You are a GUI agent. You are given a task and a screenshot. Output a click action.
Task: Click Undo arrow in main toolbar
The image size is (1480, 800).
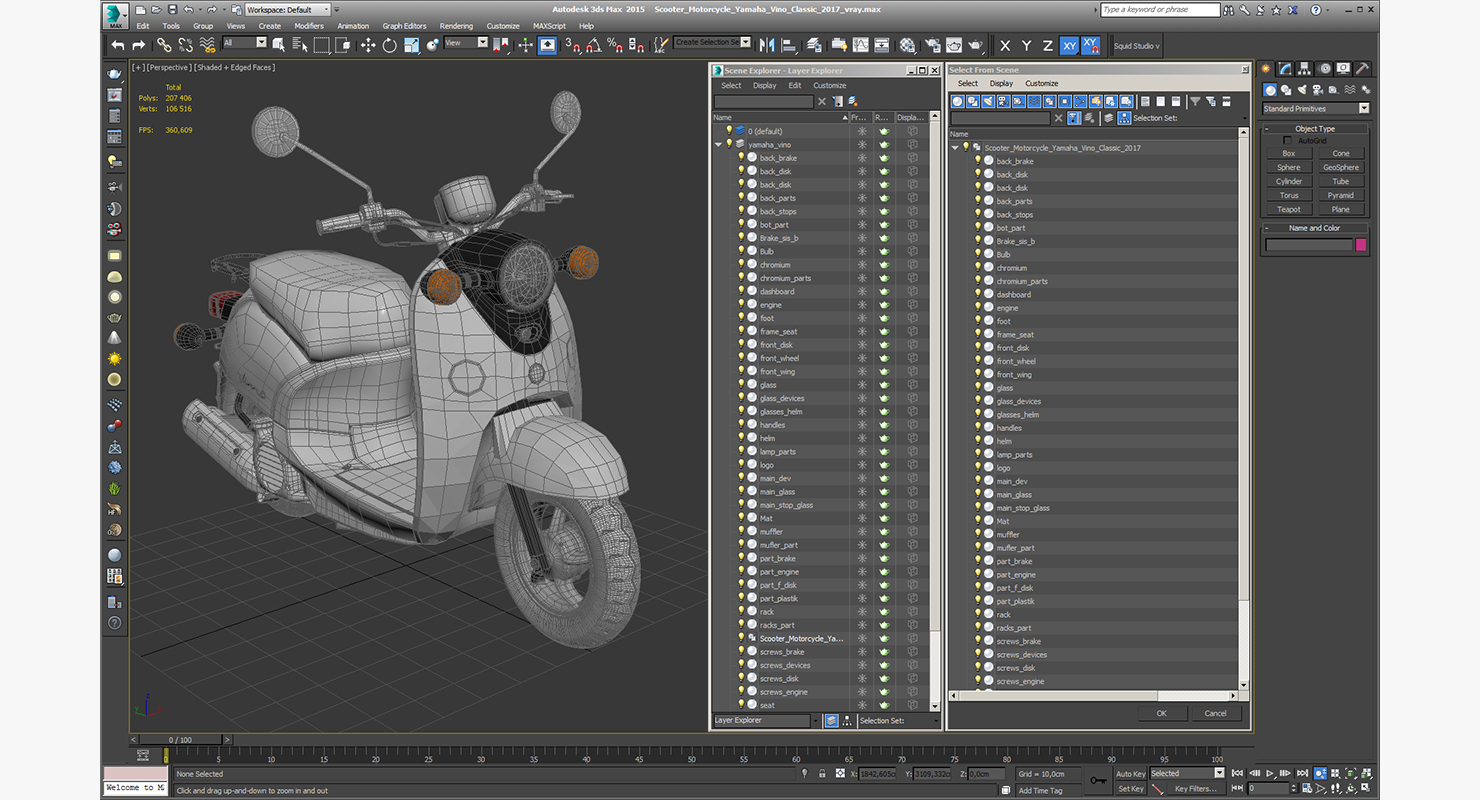[118, 45]
